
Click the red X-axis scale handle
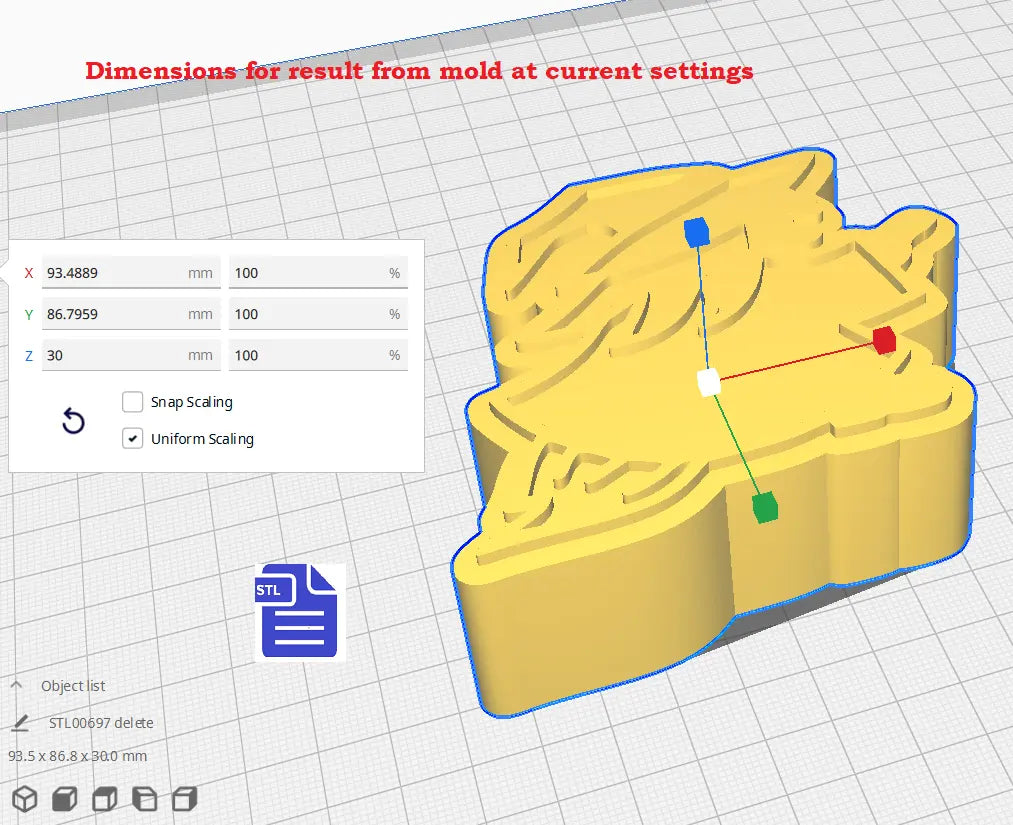(x=883, y=340)
